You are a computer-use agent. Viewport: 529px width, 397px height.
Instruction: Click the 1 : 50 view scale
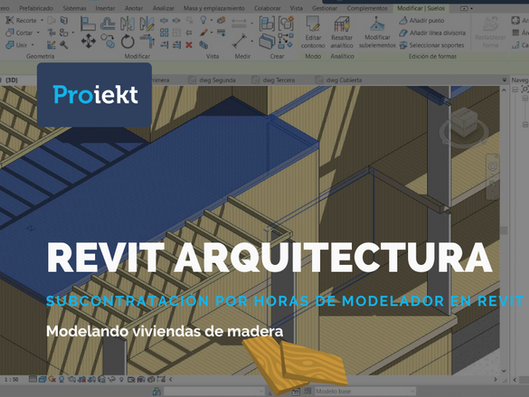point(11,380)
